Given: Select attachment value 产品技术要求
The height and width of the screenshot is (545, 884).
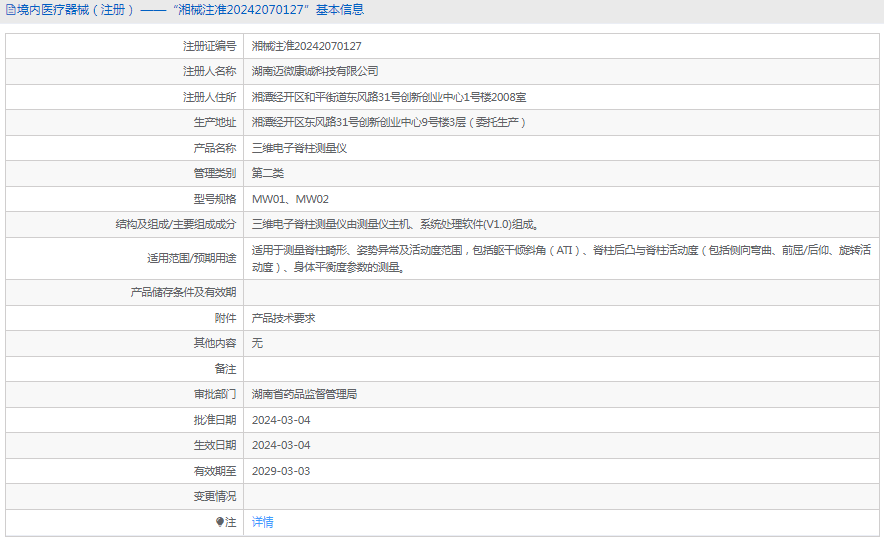Looking at the screenshot, I should [284, 318].
